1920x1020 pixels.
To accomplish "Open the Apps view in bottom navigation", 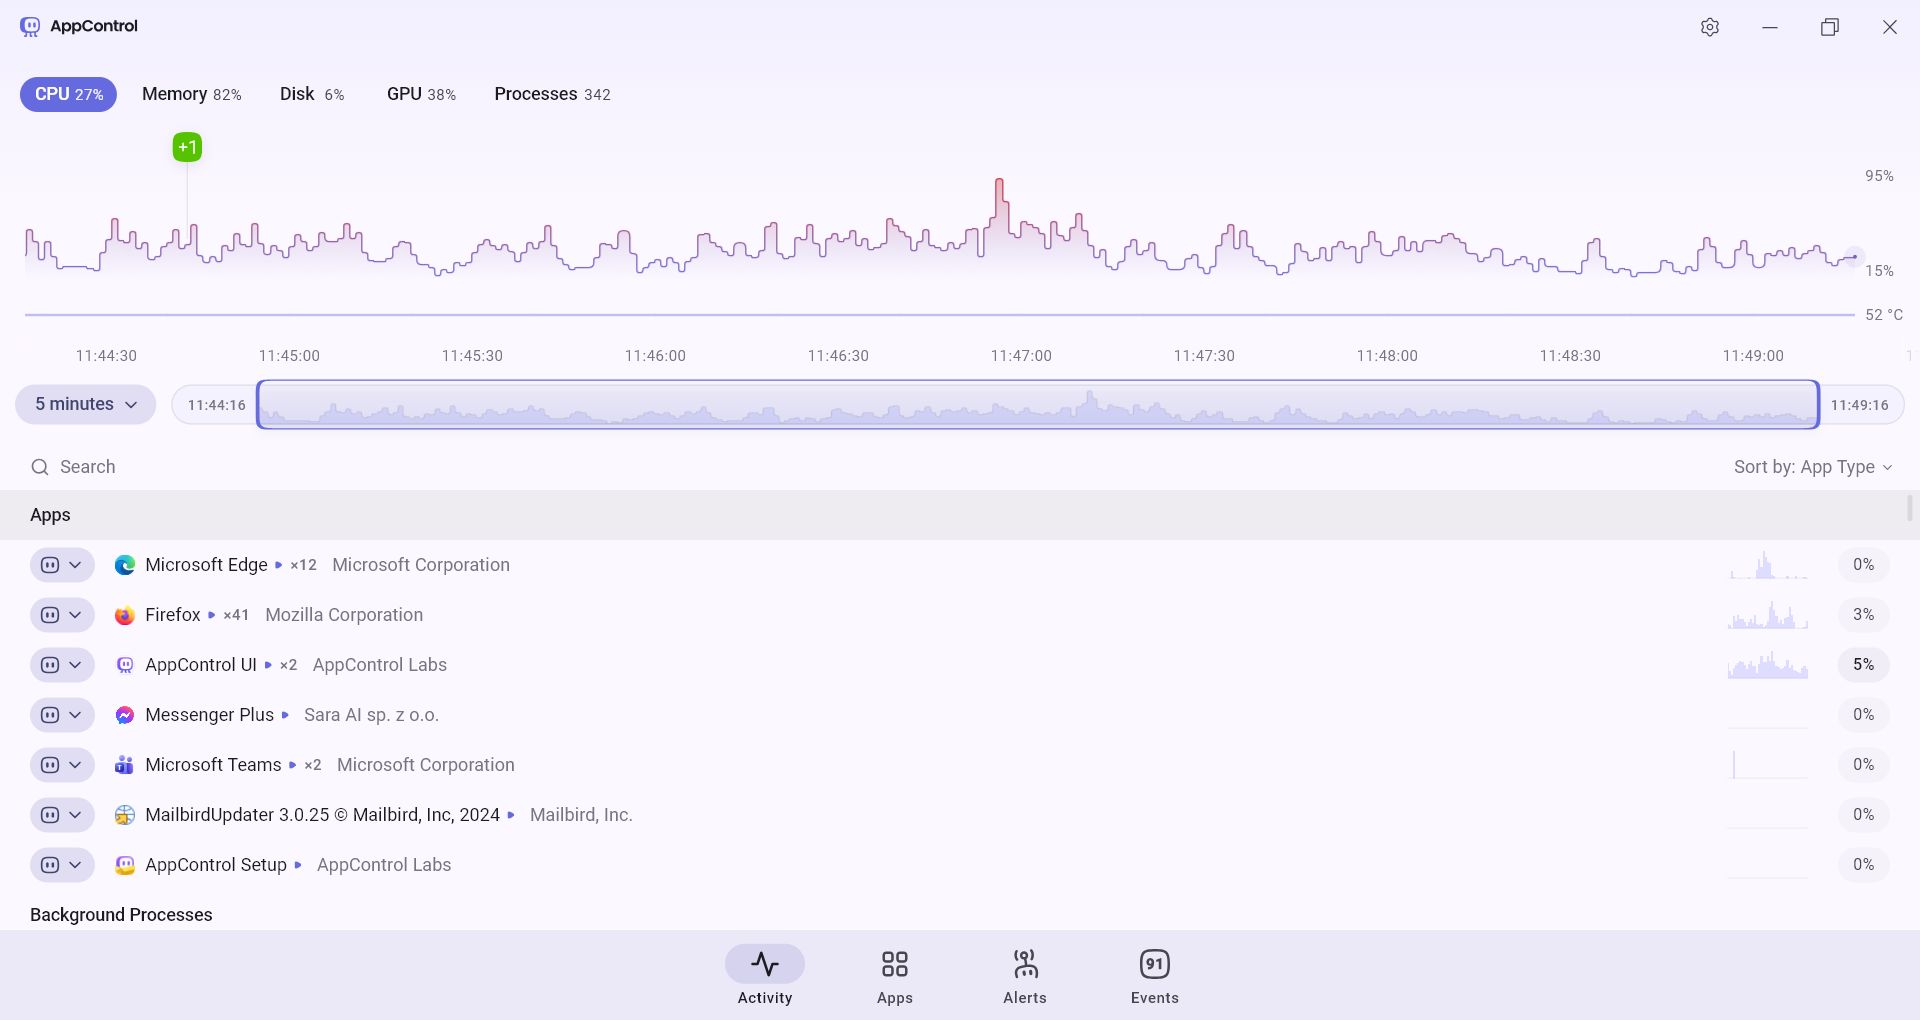I will 894,975.
